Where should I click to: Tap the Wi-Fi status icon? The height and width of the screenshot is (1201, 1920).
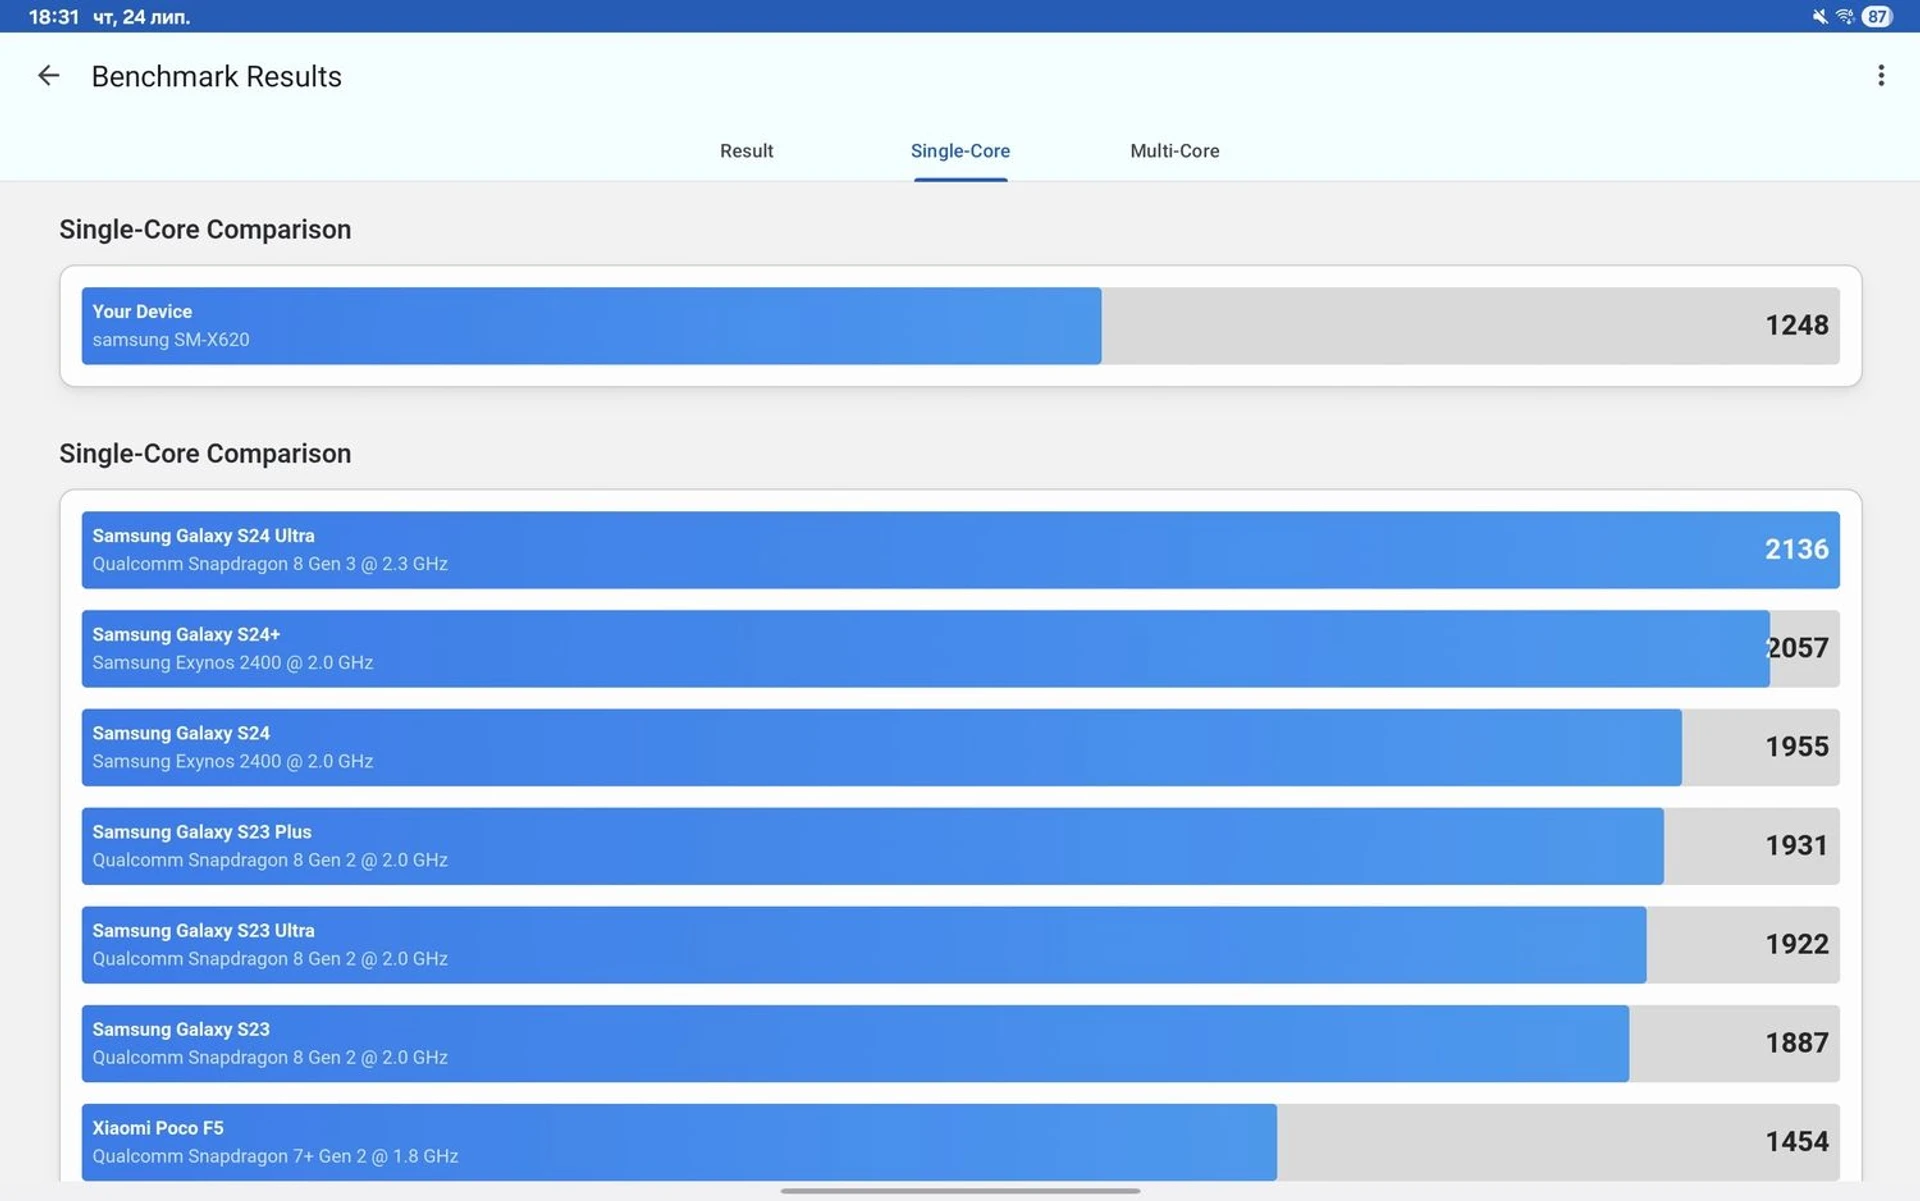click(1845, 16)
